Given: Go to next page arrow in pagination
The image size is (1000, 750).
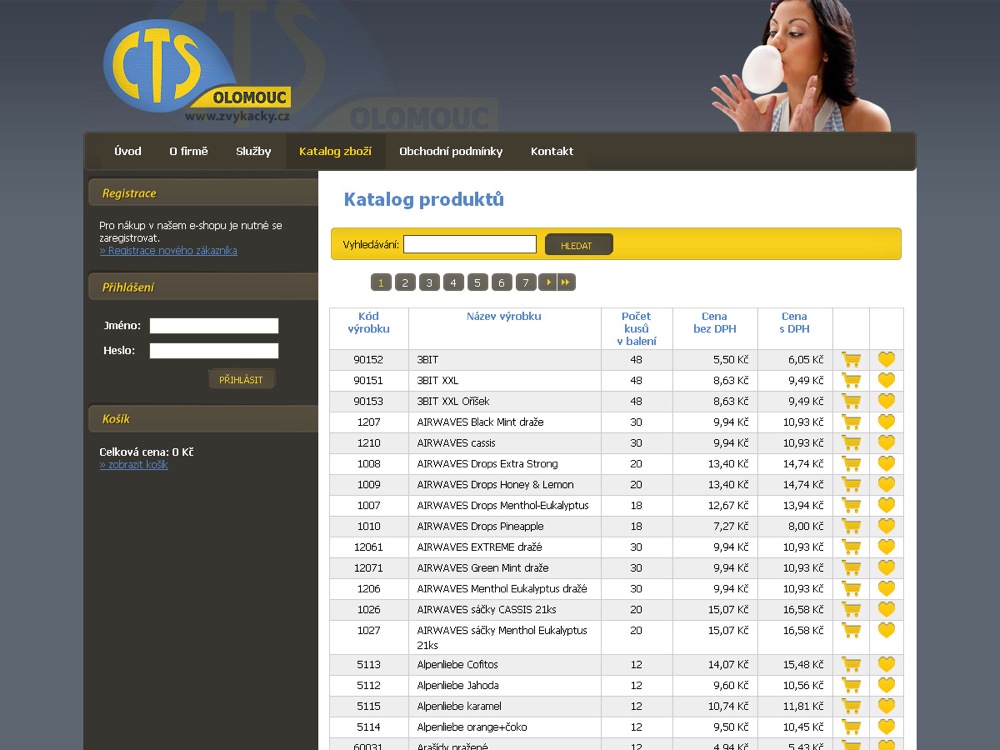Looking at the screenshot, I should click(547, 283).
